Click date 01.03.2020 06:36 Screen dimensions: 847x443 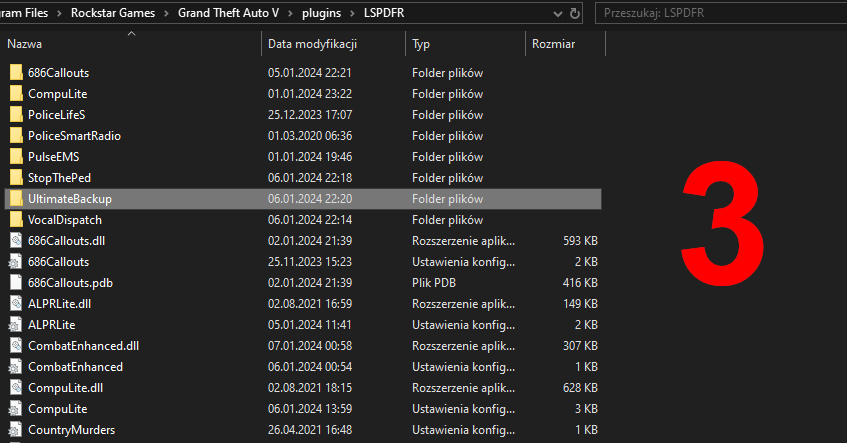coord(310,136)
